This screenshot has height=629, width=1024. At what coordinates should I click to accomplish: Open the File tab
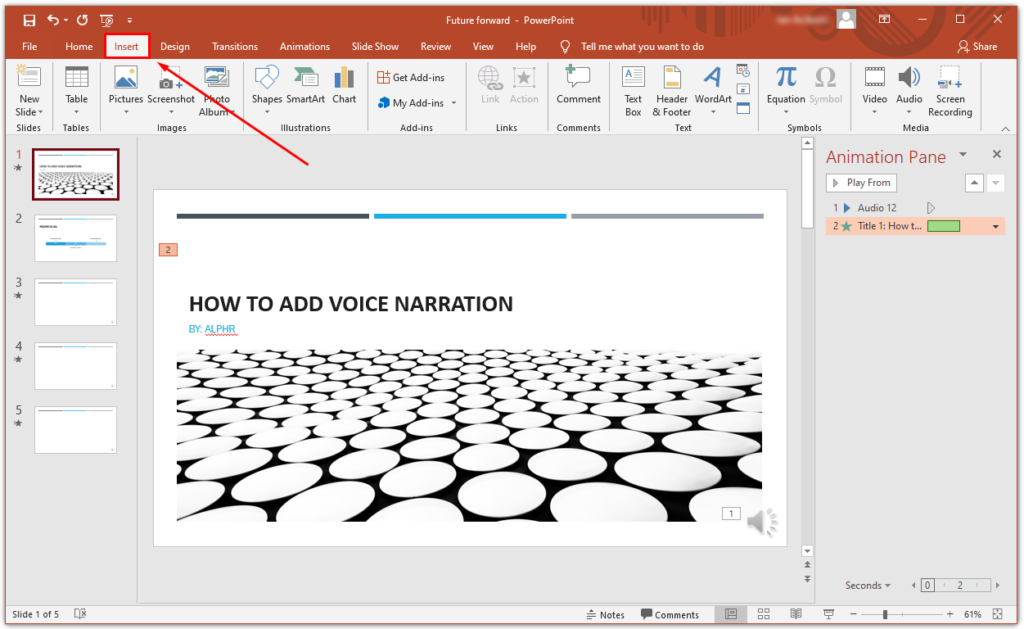click(29, 46)
